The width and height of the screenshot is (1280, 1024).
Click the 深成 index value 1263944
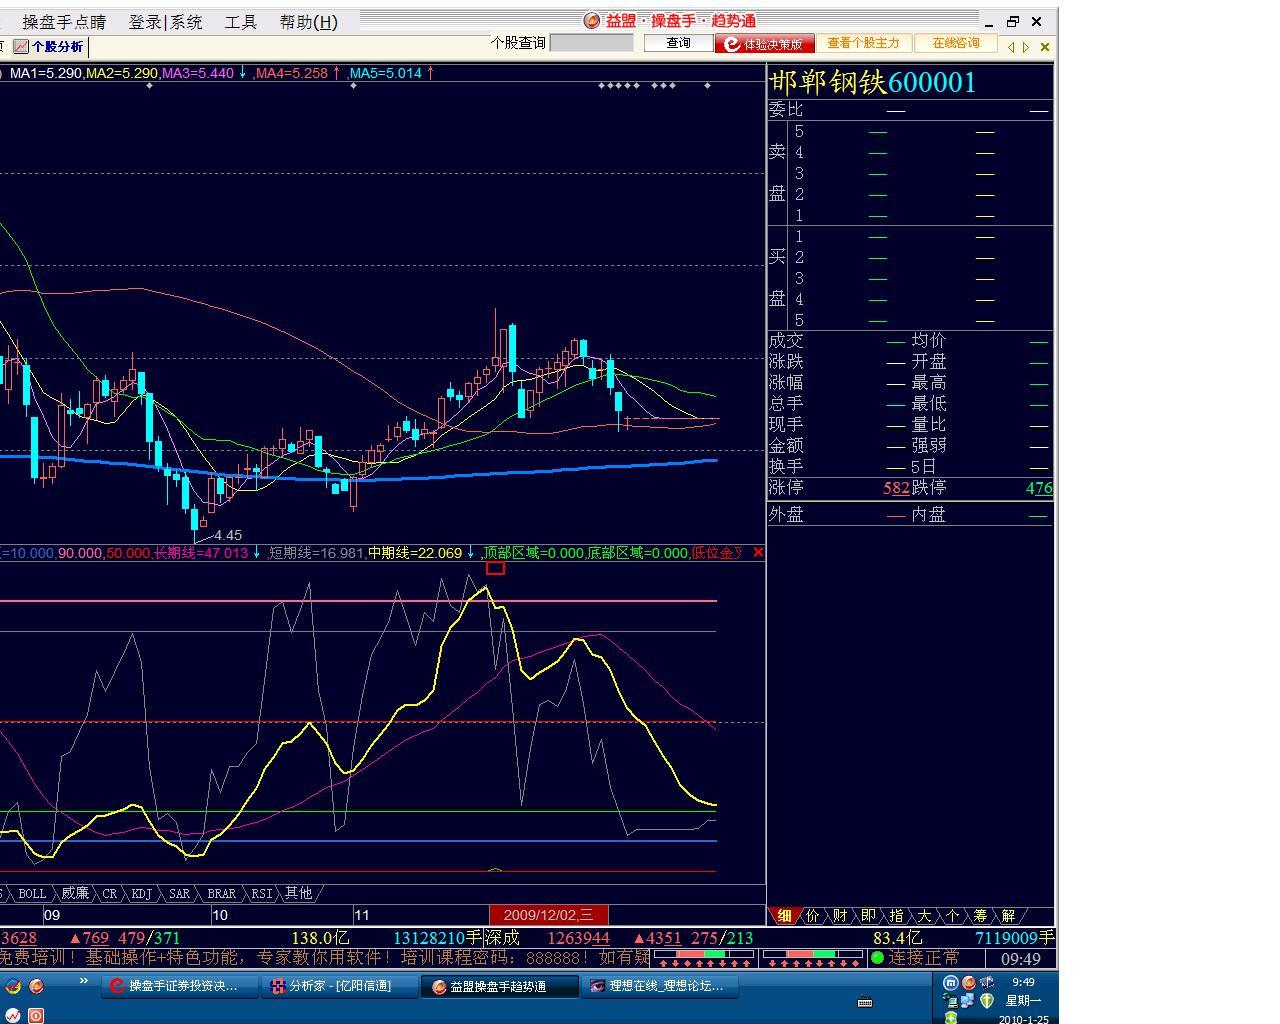[x=578, y=938]
